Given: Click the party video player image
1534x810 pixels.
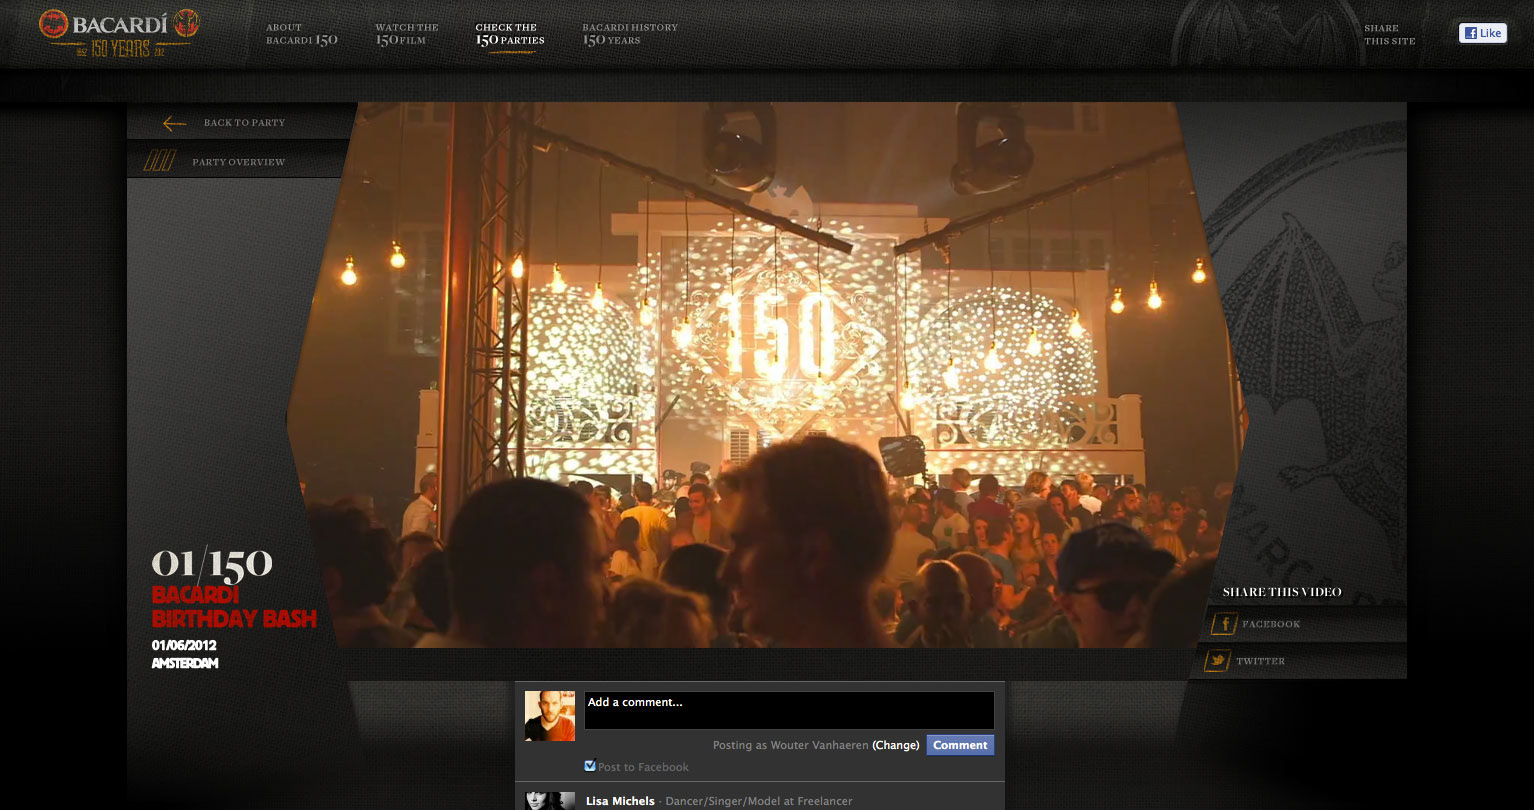Looking at the screenshot, I should click(767, 375).
